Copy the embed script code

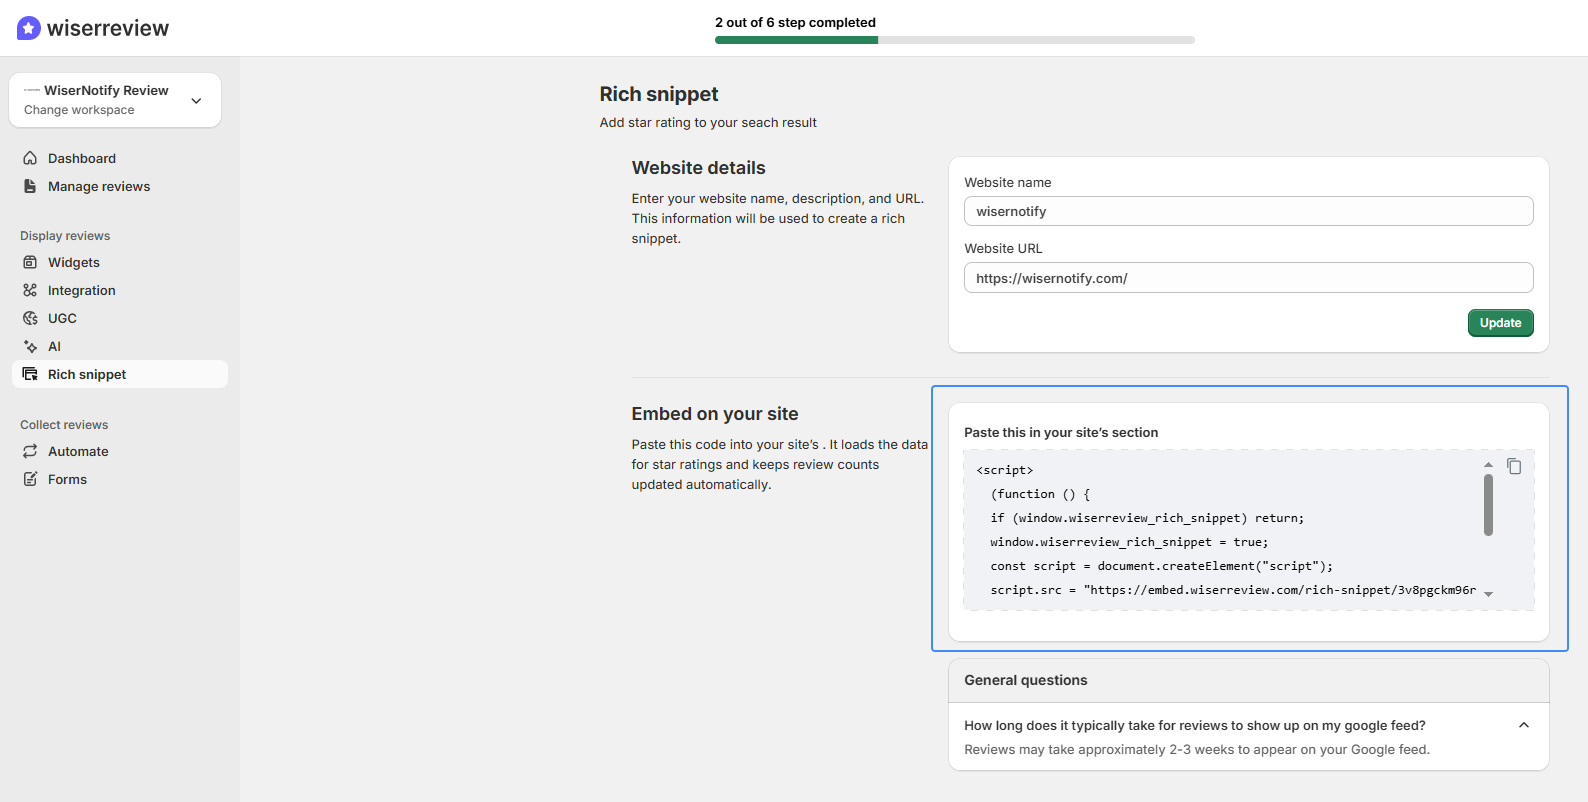click(1514, 466)
